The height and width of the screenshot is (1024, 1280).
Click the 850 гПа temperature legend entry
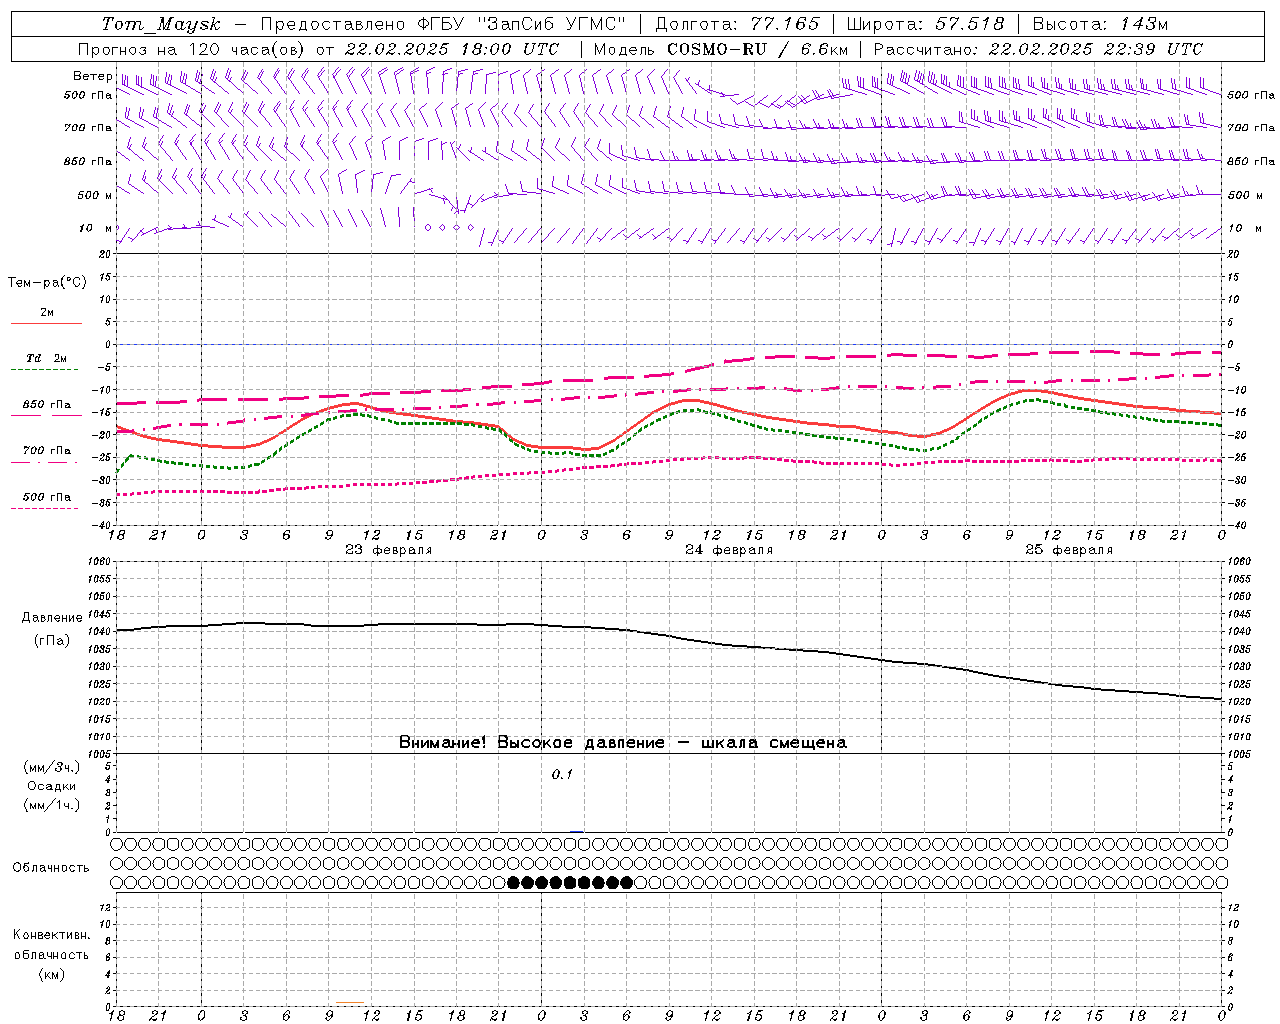[46, 409]
